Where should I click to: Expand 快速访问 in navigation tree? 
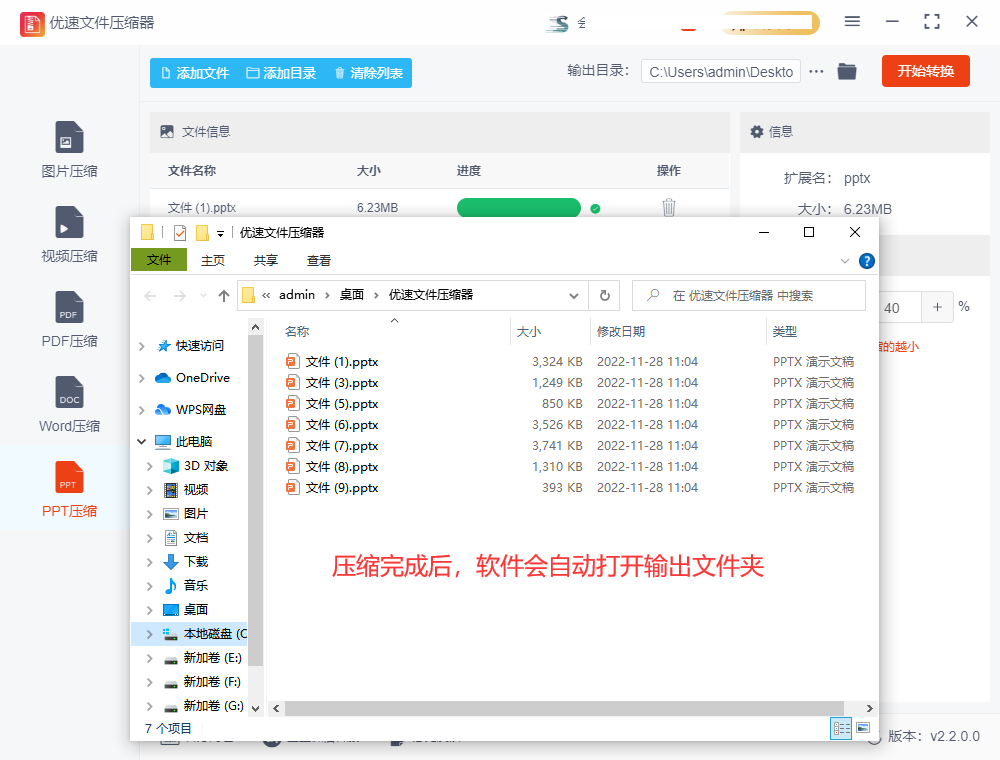pos(142,346)
